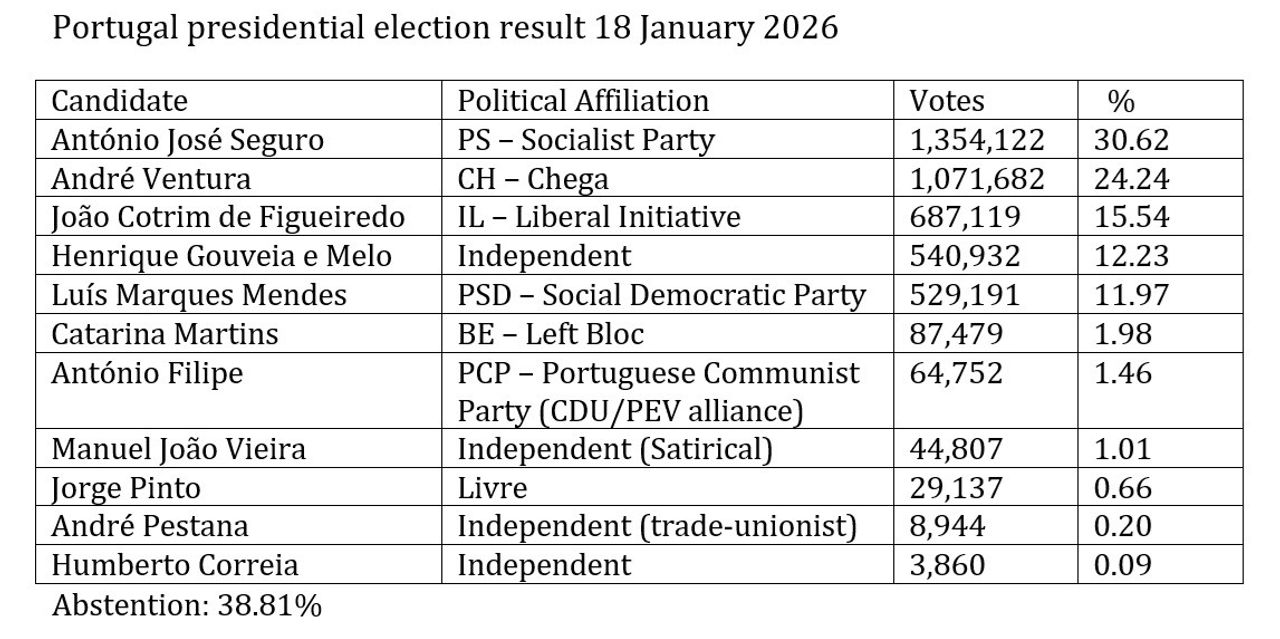The height and width of the screenshot is (639, 1280).
Task: Select the 'CH – Chega' cell
Action: click(533, 179)
